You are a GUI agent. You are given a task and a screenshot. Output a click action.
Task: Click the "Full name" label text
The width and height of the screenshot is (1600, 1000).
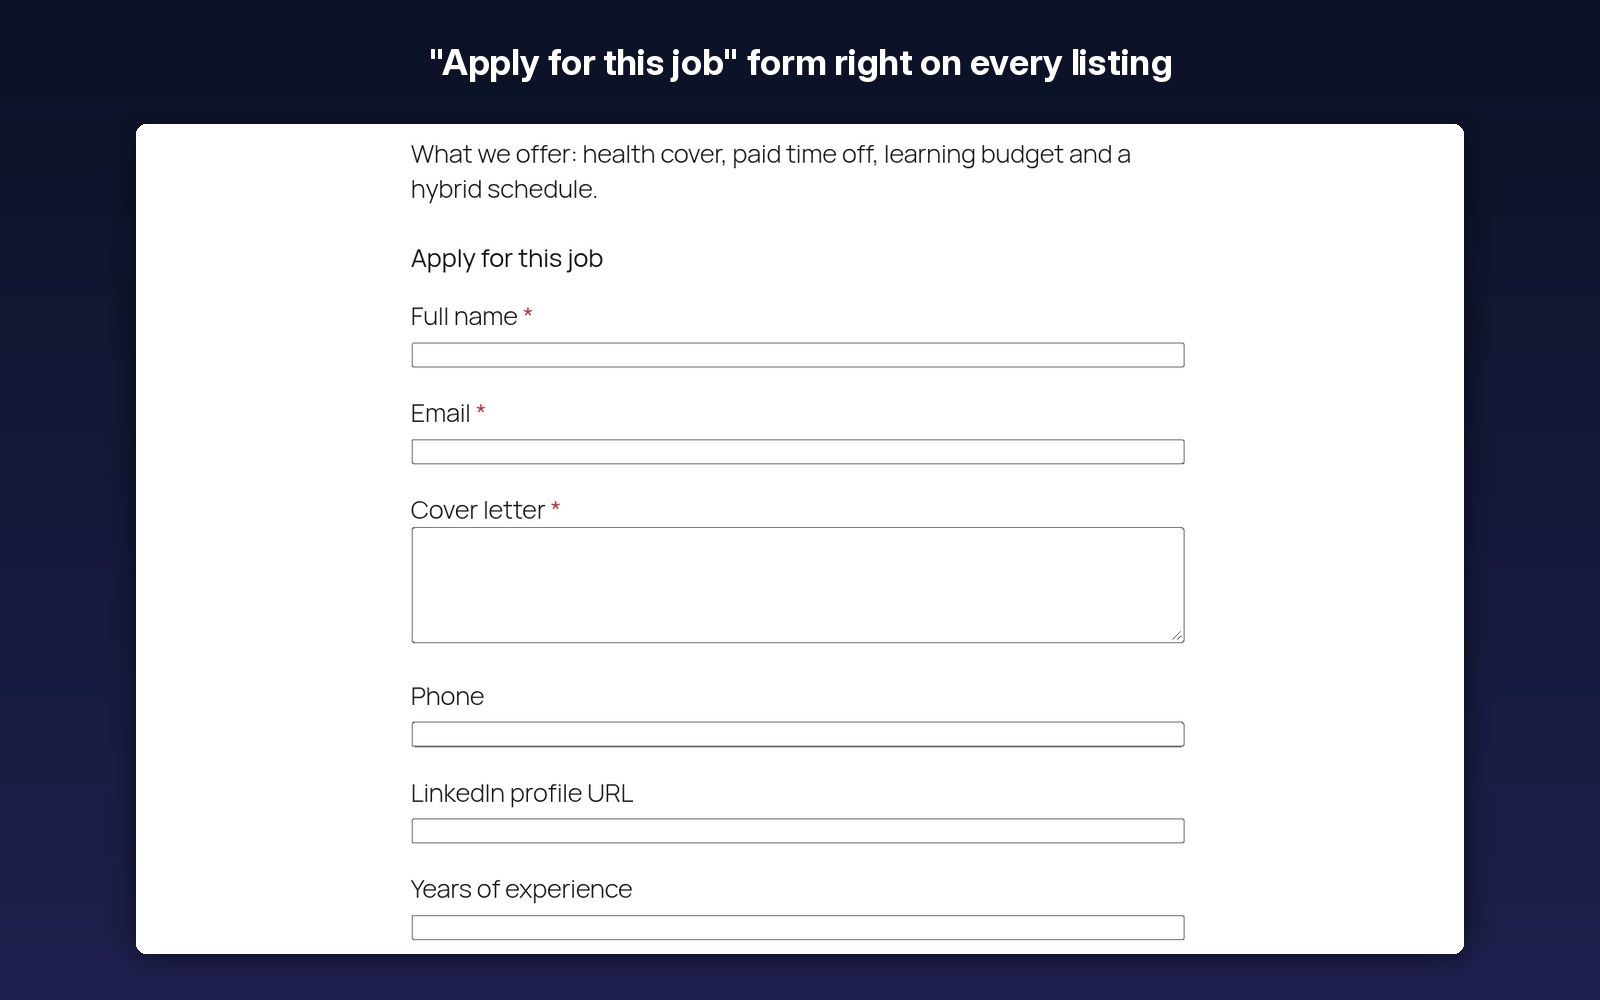464,317
